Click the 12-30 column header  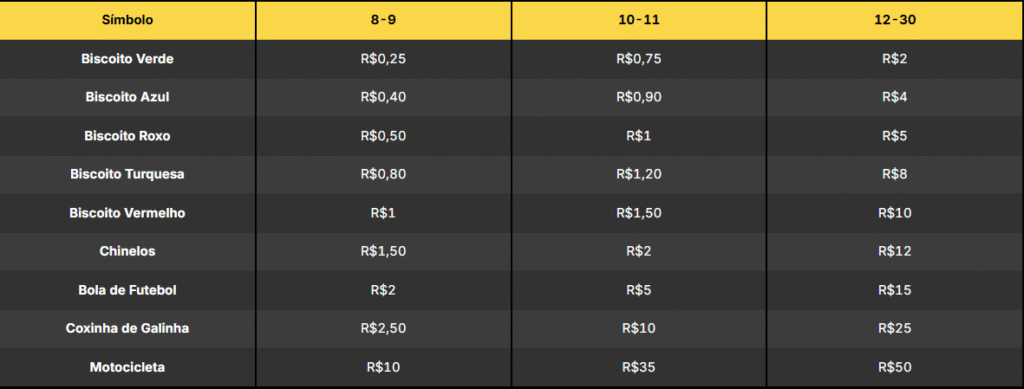coord(895,20)
